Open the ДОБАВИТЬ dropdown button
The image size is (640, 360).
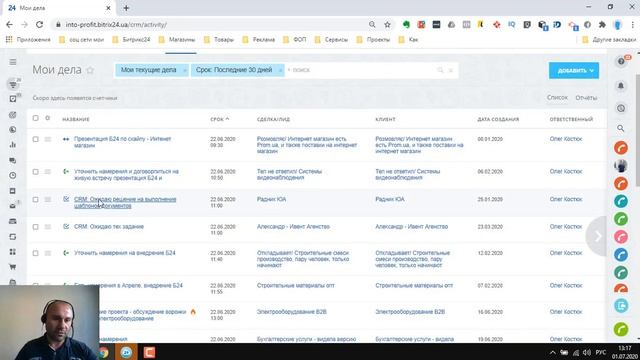[574, 70]
